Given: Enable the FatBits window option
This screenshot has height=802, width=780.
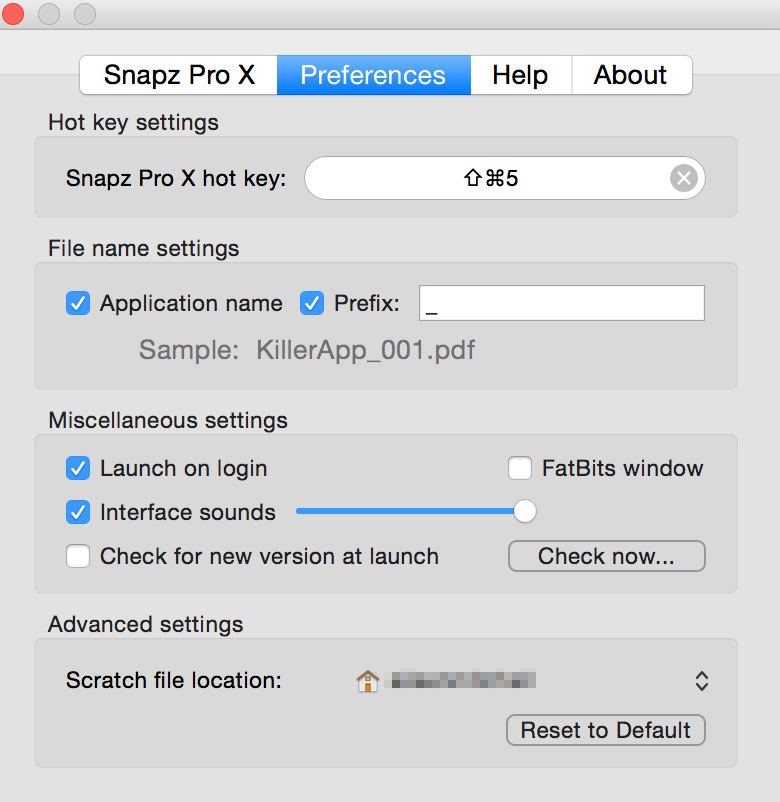Looking at the screenshot, I should [x=520, y=468].
